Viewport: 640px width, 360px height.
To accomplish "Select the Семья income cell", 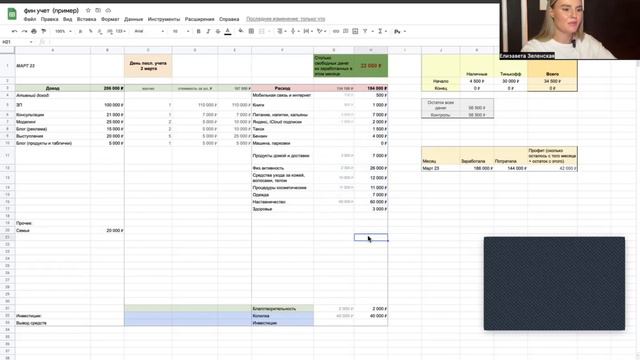I will (53, 231).
